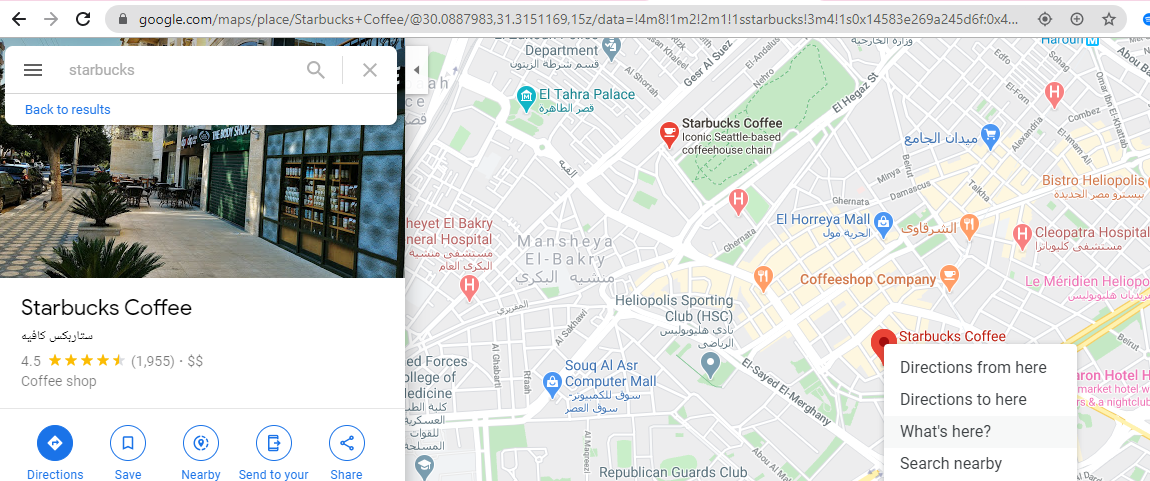The width and height of the screenshot is (1150, 481).
Task: Click El Bakry General Hospital marker
Action: tap(469, 286)
